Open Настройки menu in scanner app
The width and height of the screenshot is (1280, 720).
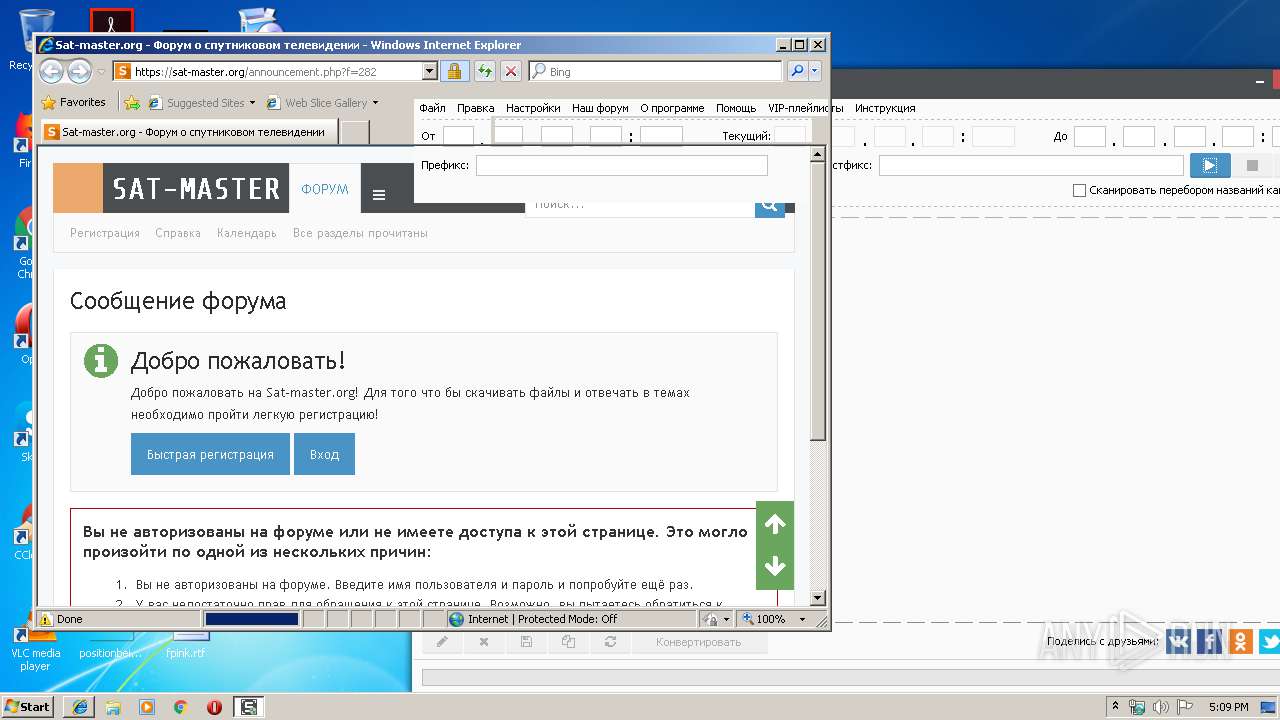[533, 108]
